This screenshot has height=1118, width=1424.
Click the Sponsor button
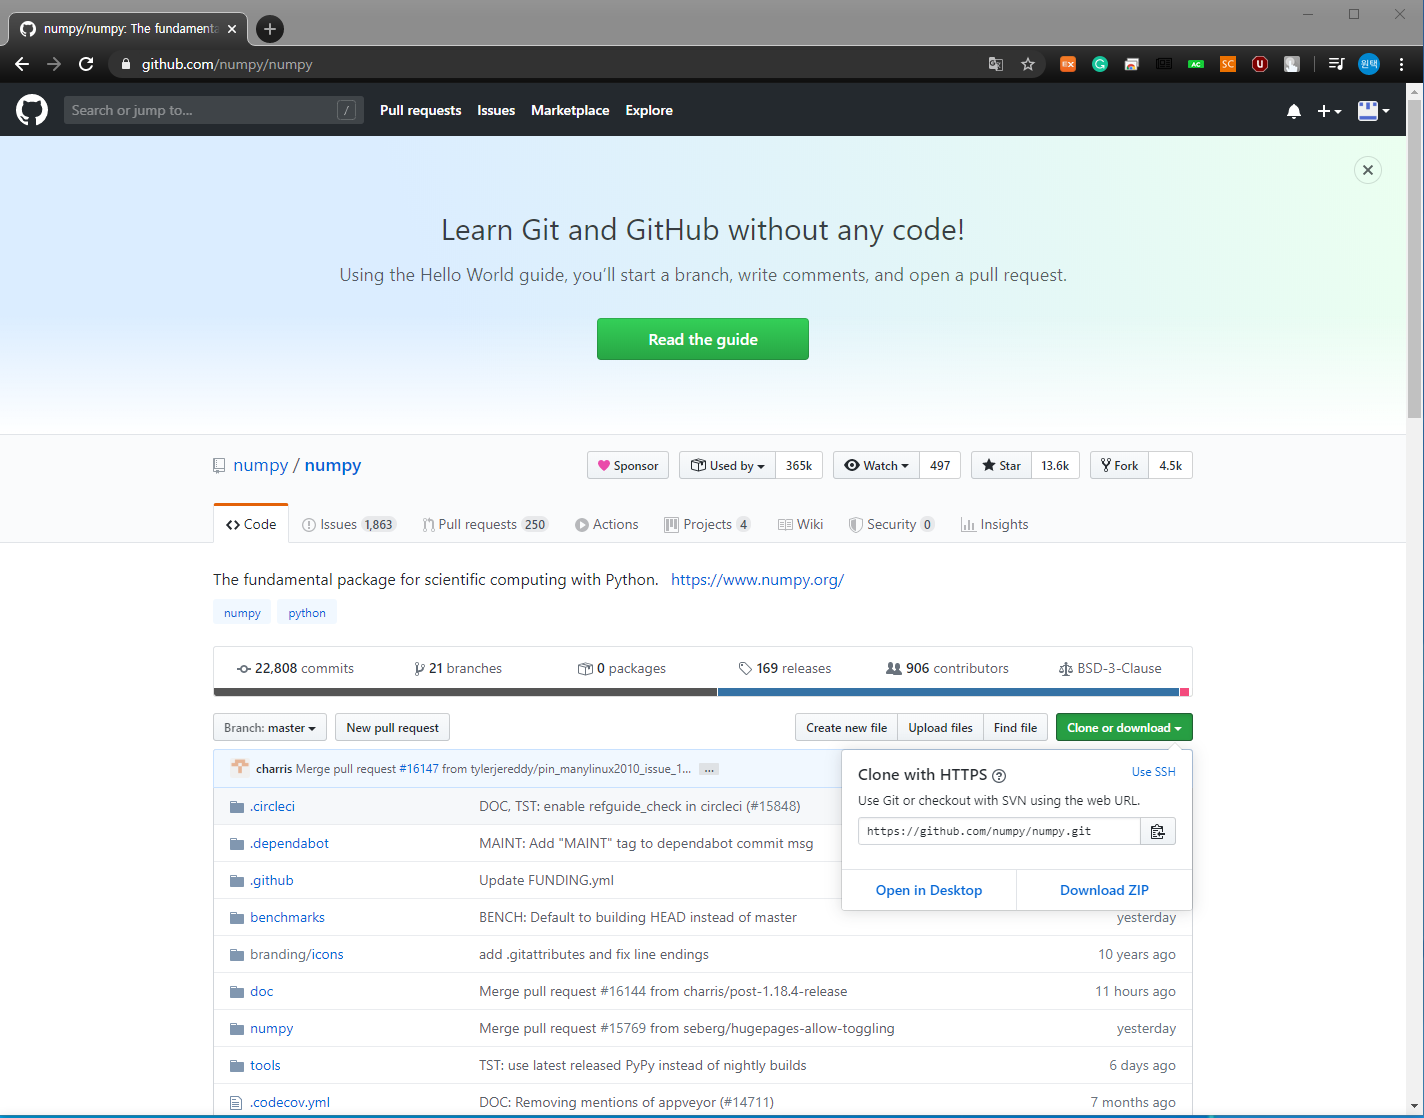click(x=628, y=465)
